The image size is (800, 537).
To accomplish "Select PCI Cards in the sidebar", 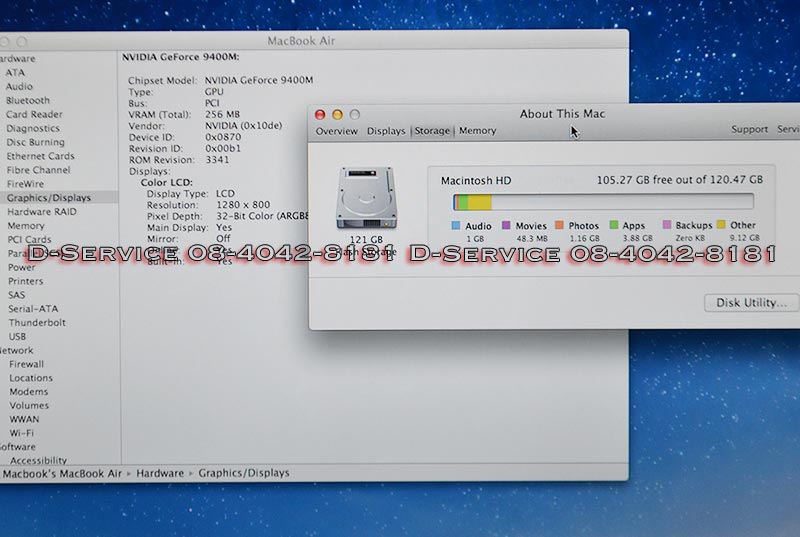I will pos(29,239).
